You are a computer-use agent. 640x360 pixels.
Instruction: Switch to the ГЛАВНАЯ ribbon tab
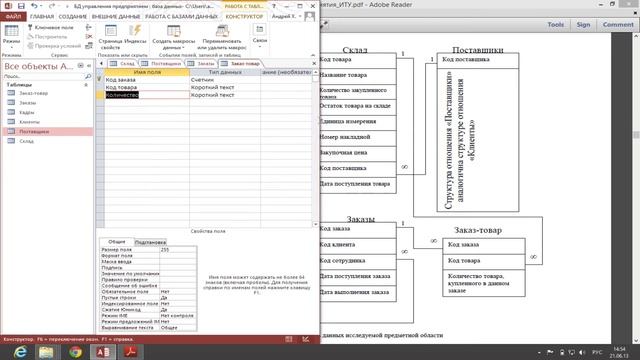click(x=42, y=16)
